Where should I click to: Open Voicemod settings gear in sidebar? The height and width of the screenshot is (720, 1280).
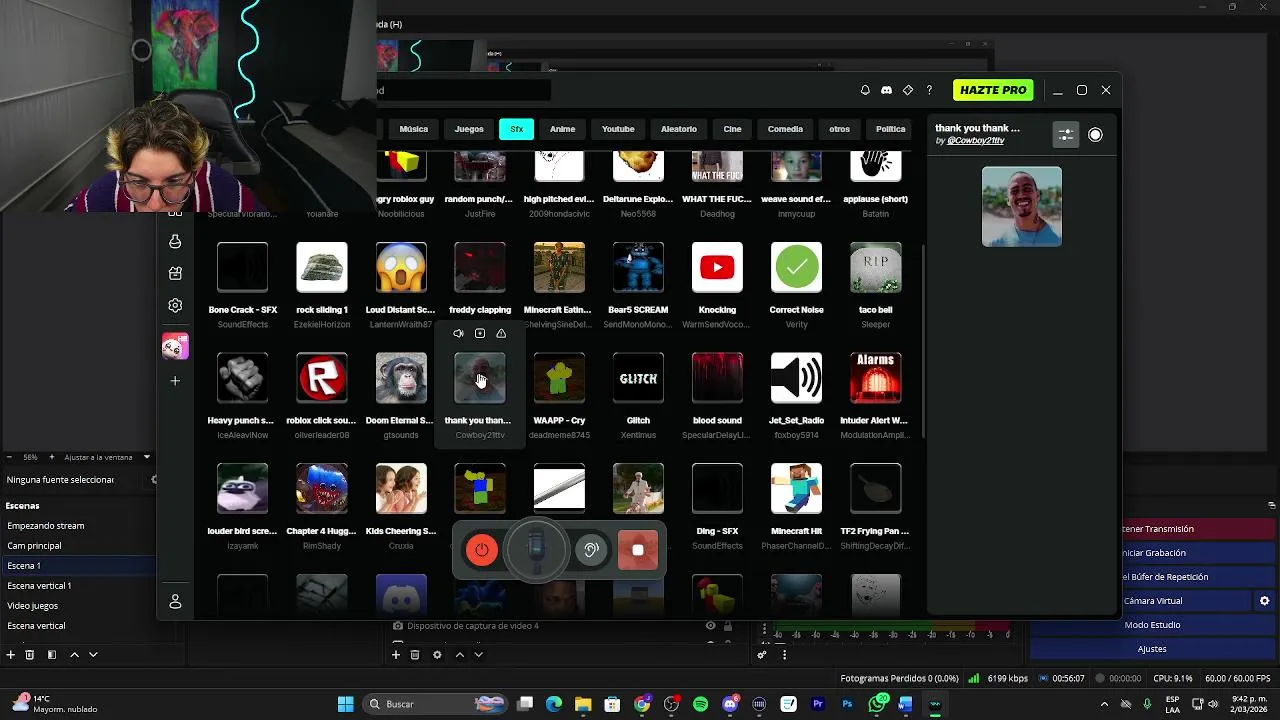click(175, 305)
